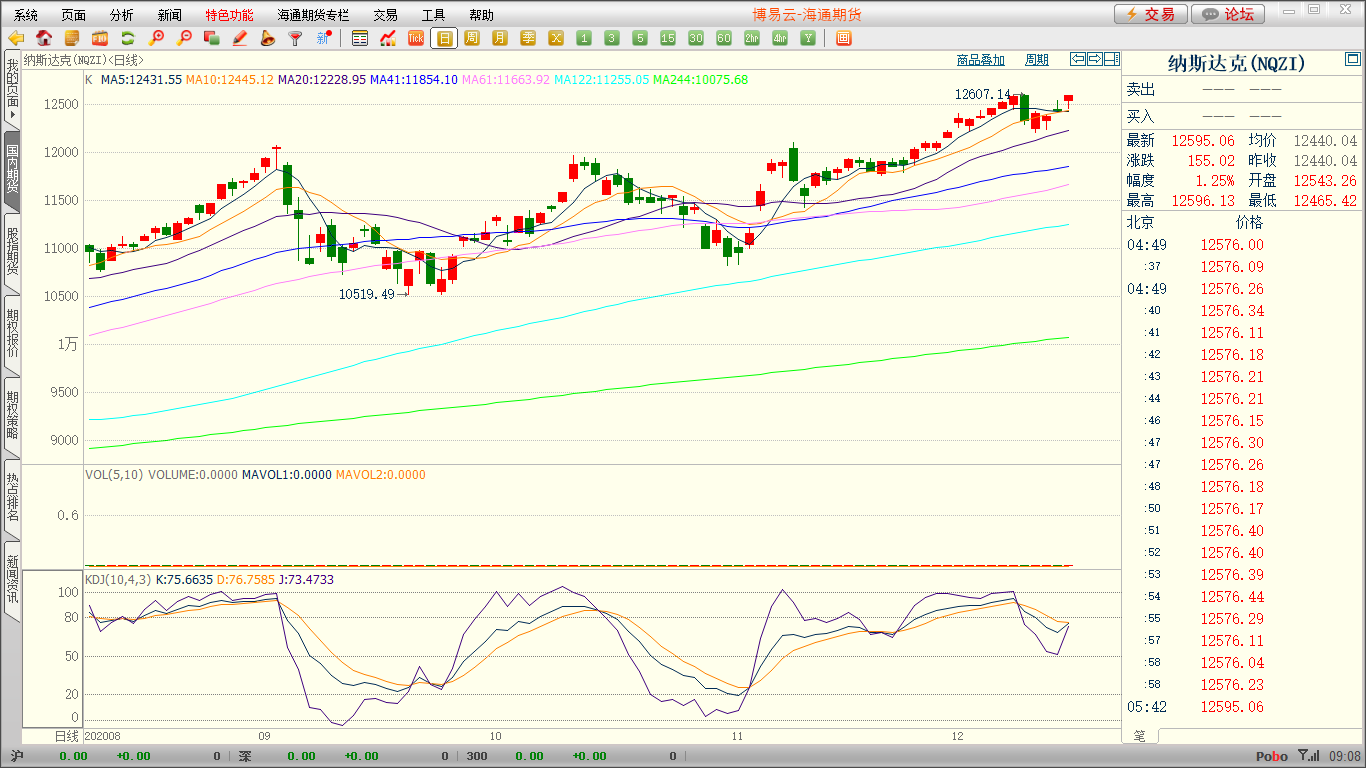Open the 分析 menu

click(122, 15)
